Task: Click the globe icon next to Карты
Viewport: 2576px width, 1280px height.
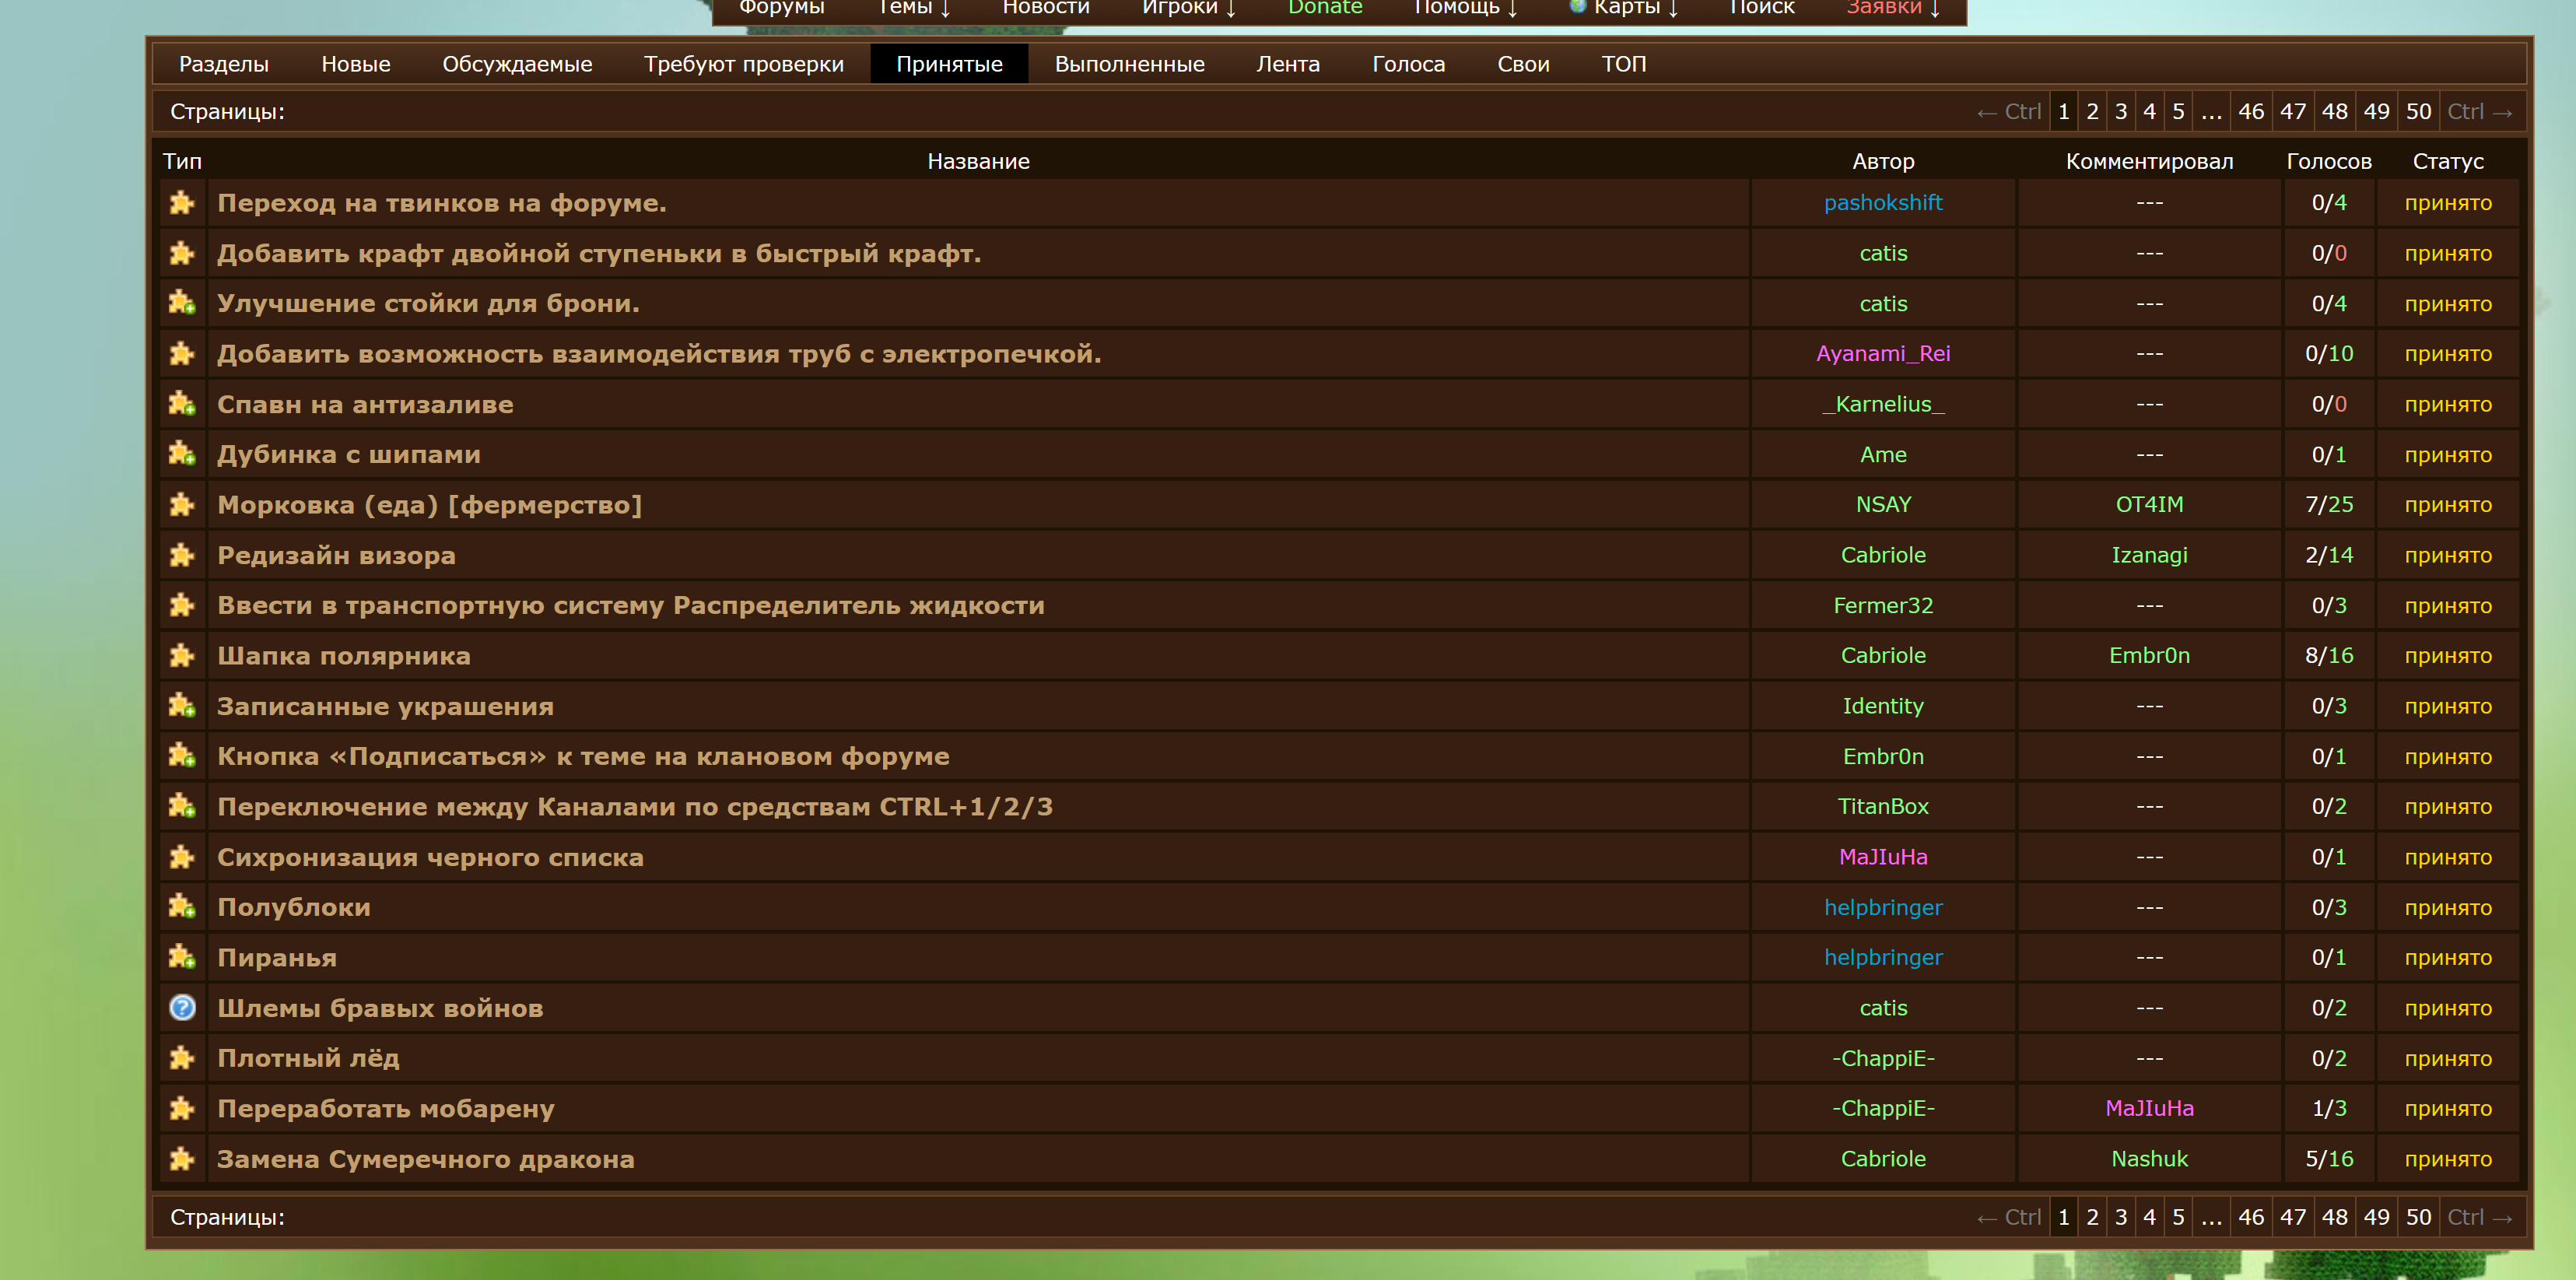Action: tap(1578, 6)
